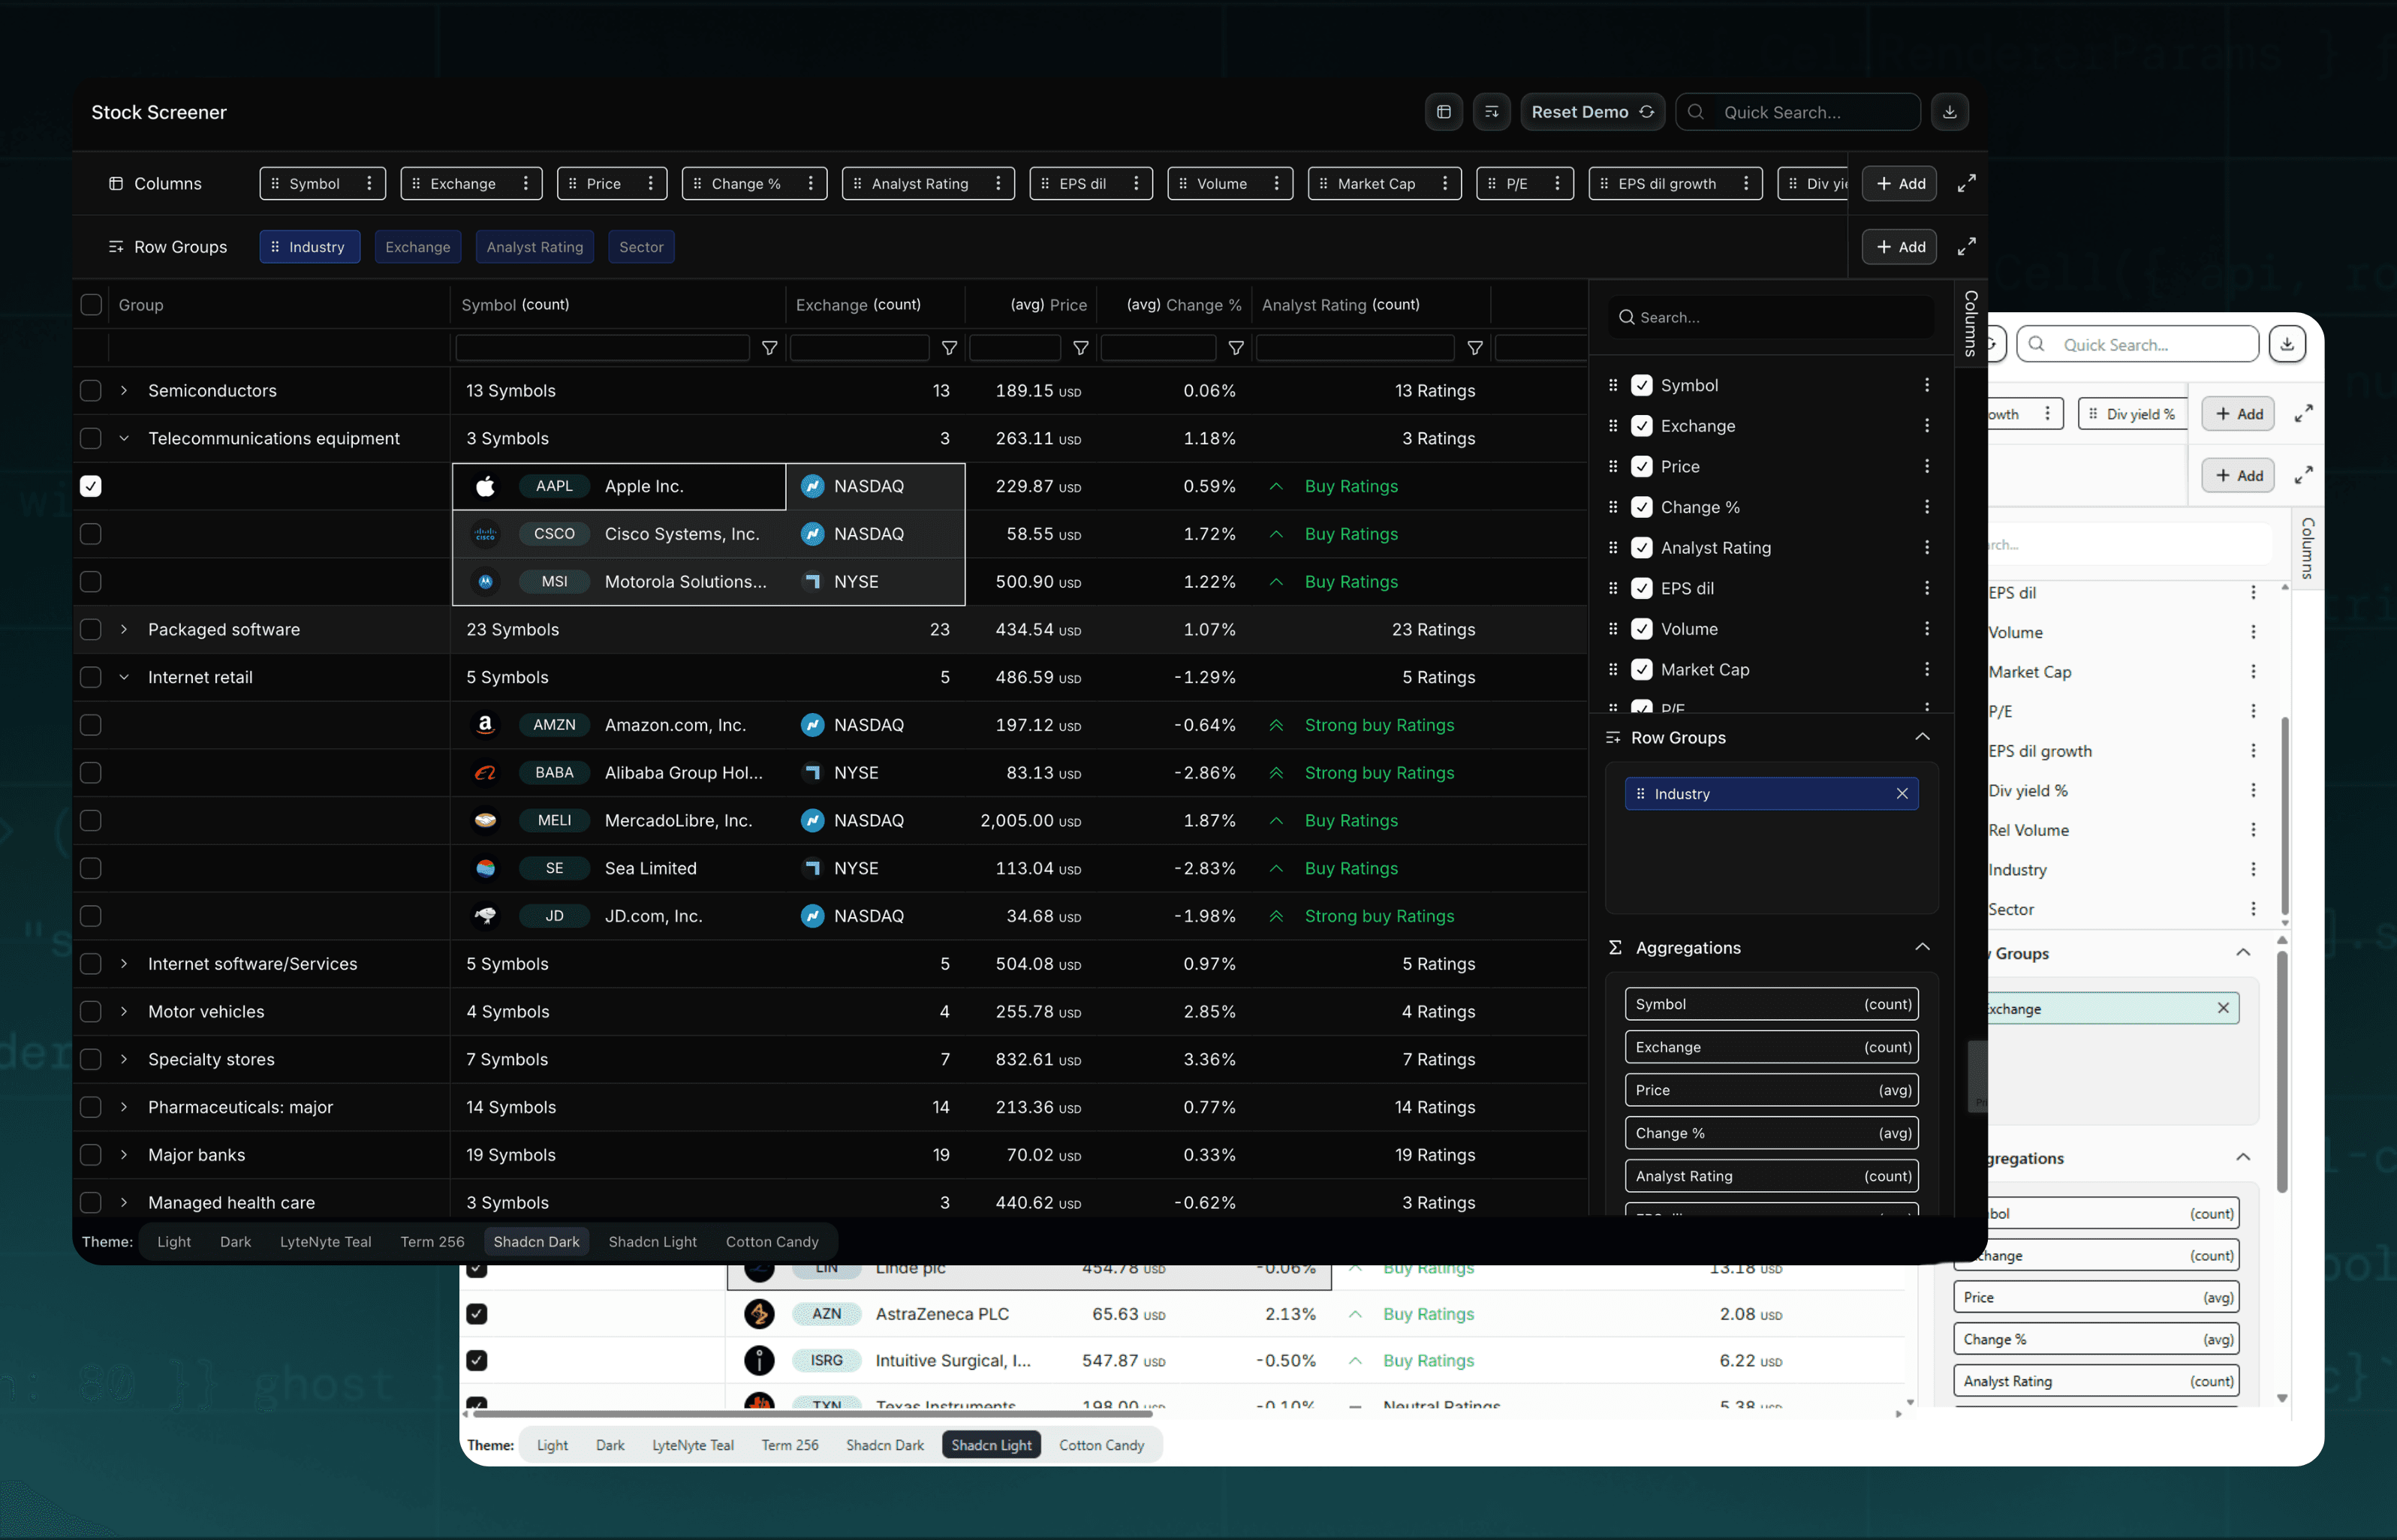Uncheck Market Cap in the Columns sidebar
Viewport: 2397px width, 1540px height.
1641,669
